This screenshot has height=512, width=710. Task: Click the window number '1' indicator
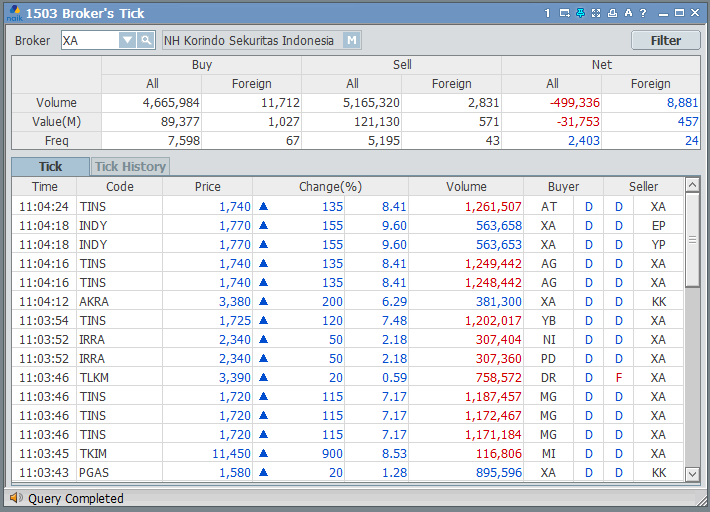pyautogui.click(x=548, y=13)
